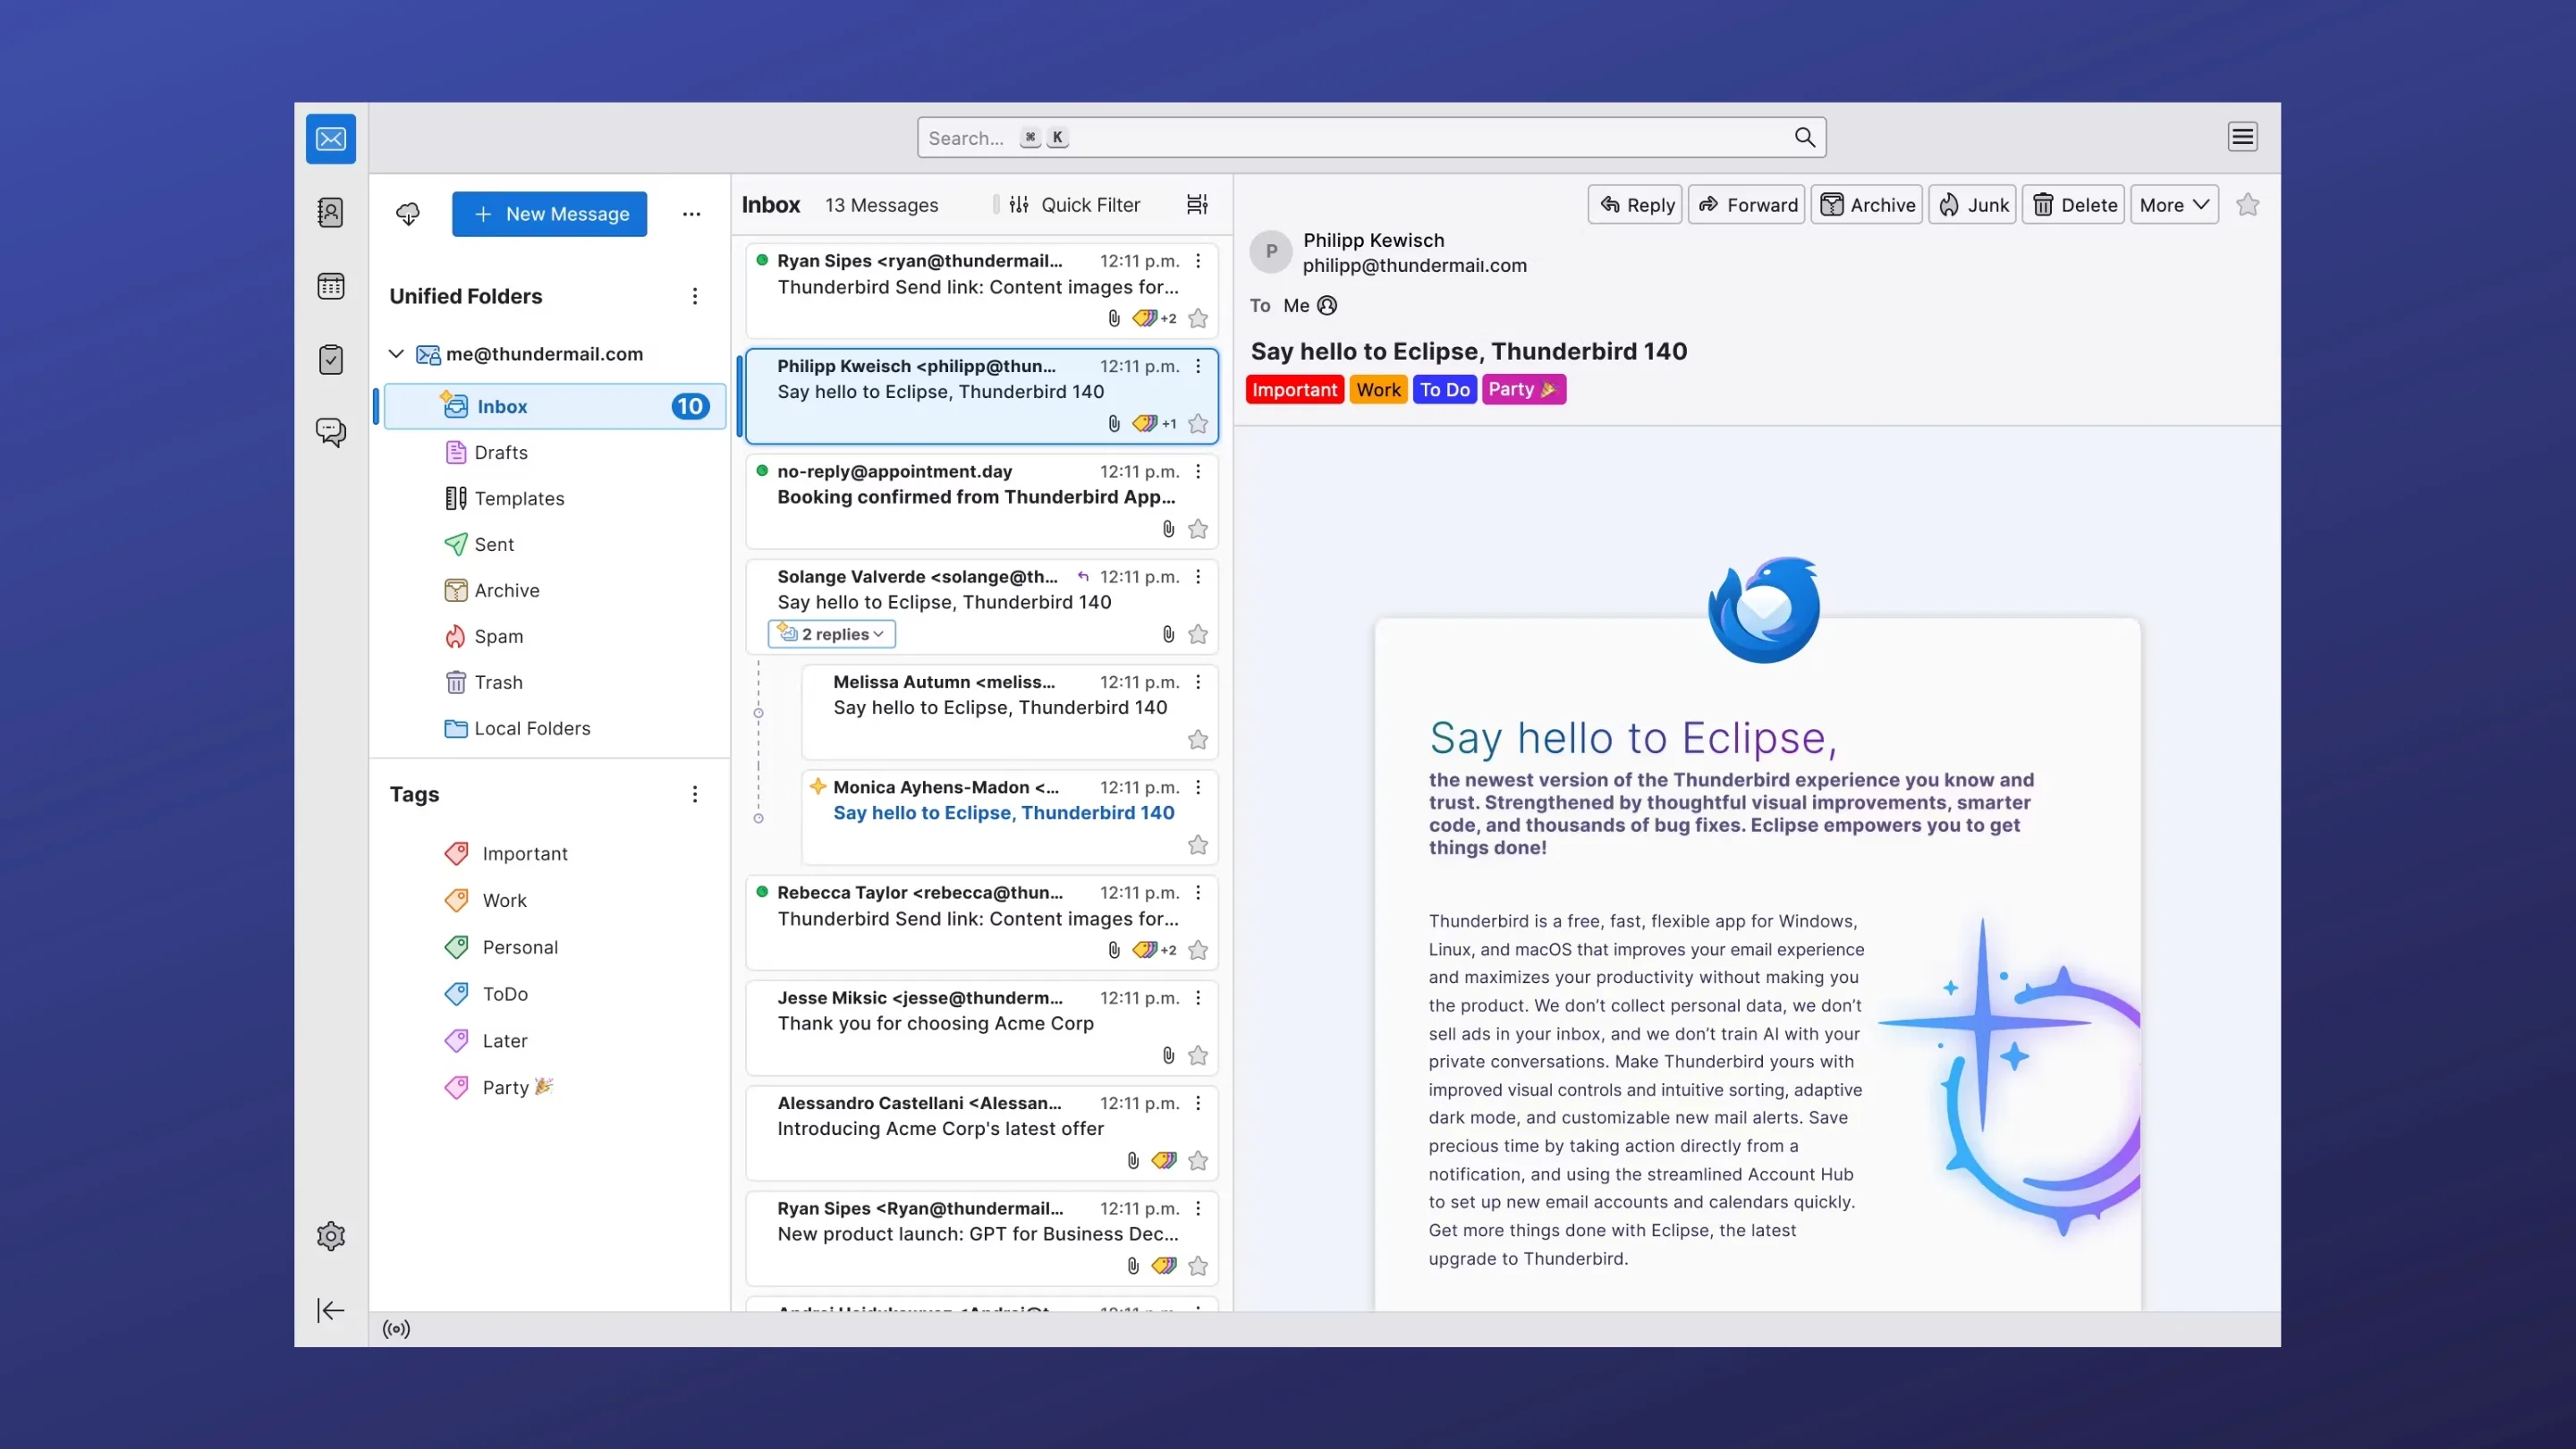Star the Monica Ayhens-Madon message
2576x1449 pixels.
tap(1198, 845)
